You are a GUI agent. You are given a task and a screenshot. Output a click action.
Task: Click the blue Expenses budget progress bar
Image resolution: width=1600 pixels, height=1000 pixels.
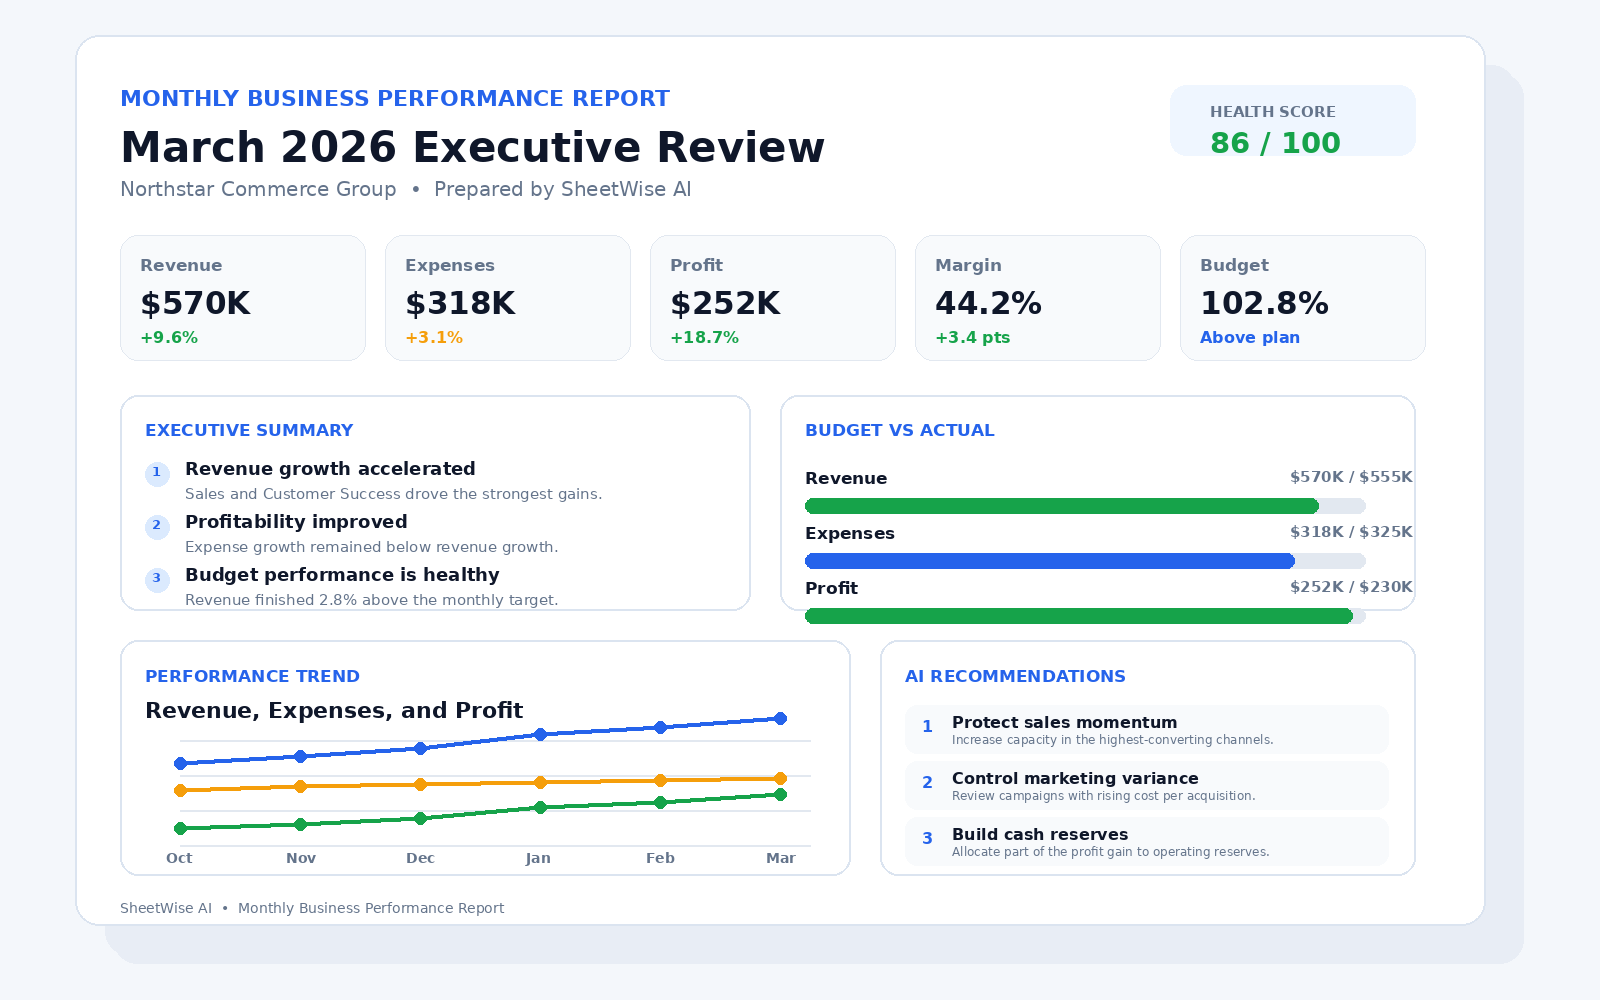click(1050, 561)
